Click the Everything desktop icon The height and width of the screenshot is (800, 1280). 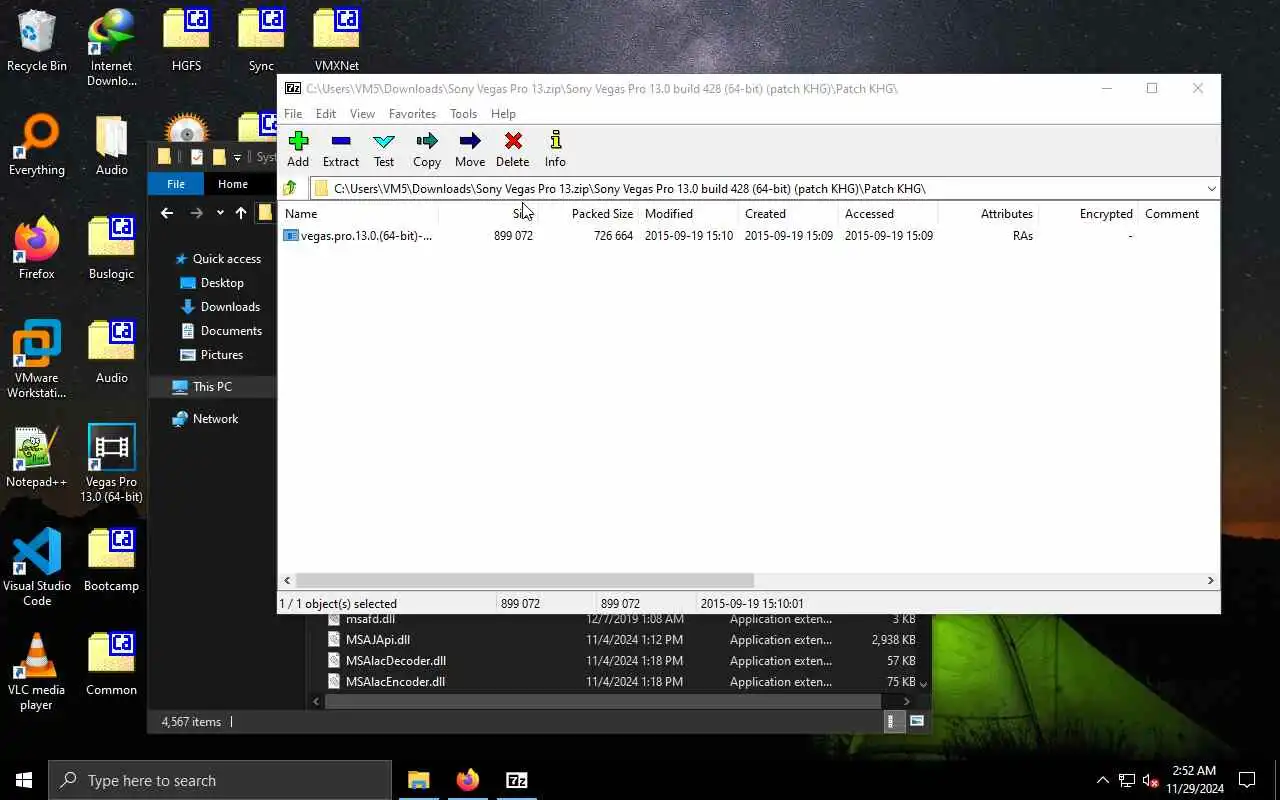[37, 146]
